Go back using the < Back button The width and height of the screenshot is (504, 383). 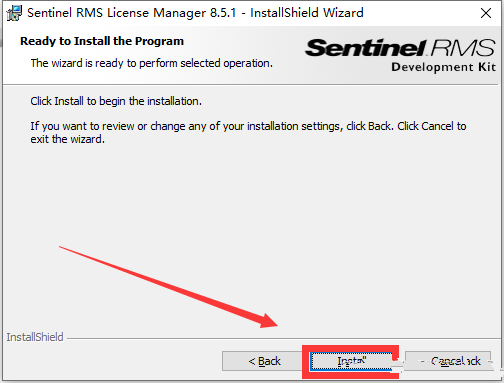coord(263,361)
